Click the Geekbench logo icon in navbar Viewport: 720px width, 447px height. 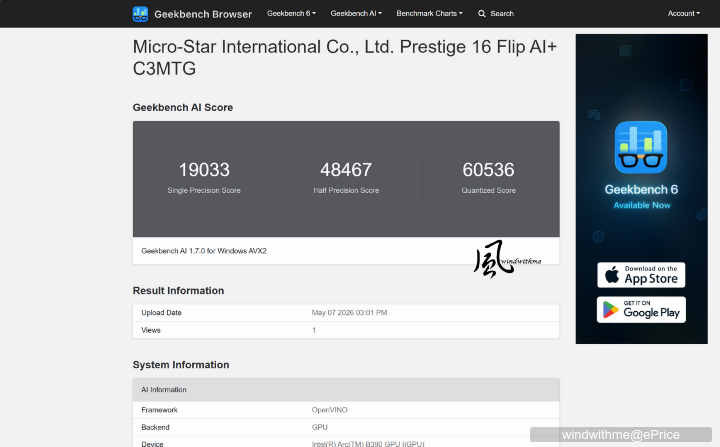140,14
